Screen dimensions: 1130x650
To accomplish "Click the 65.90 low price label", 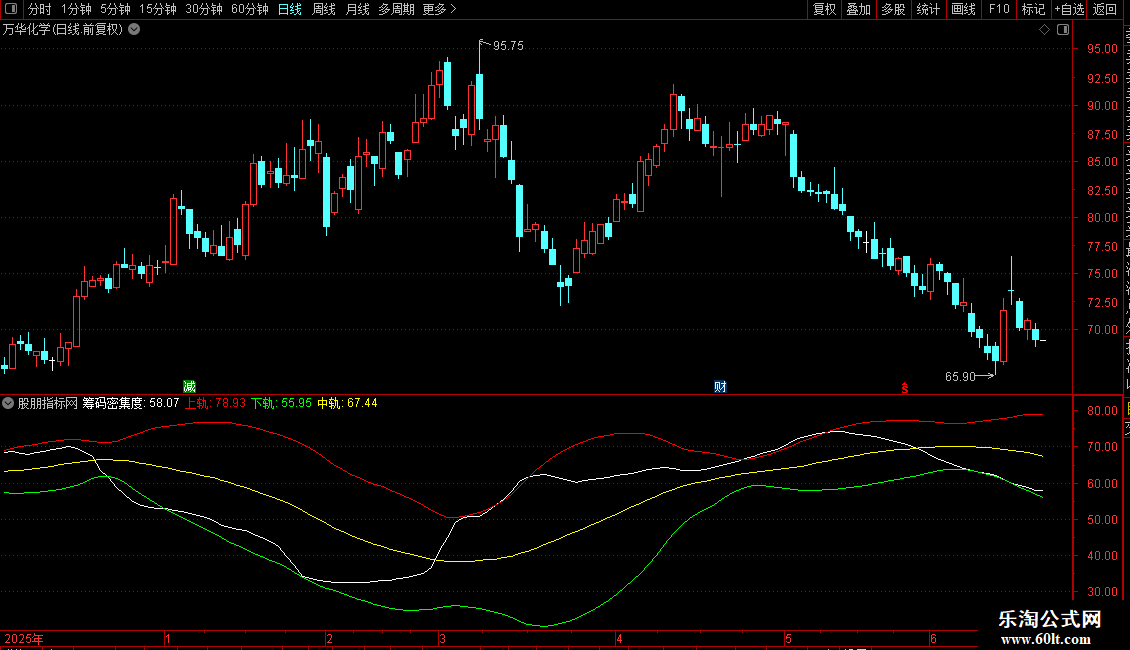I will coord(960,377).
